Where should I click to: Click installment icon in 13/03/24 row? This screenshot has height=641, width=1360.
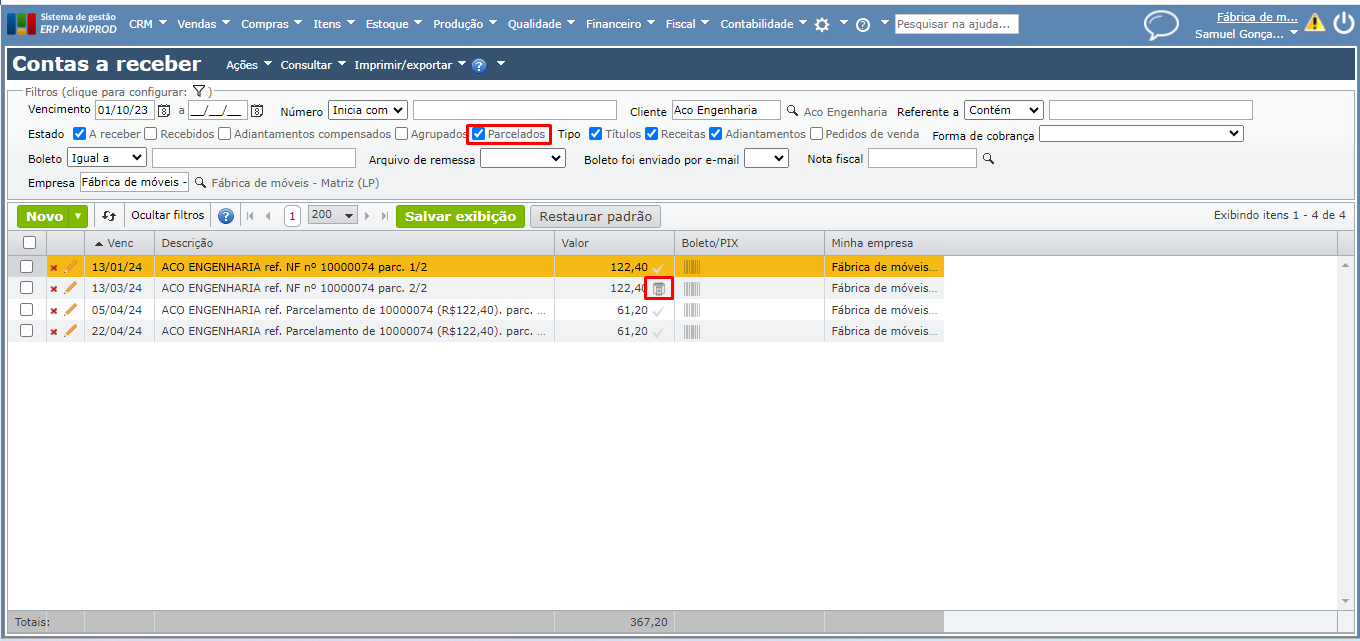[x=658, y=289]
